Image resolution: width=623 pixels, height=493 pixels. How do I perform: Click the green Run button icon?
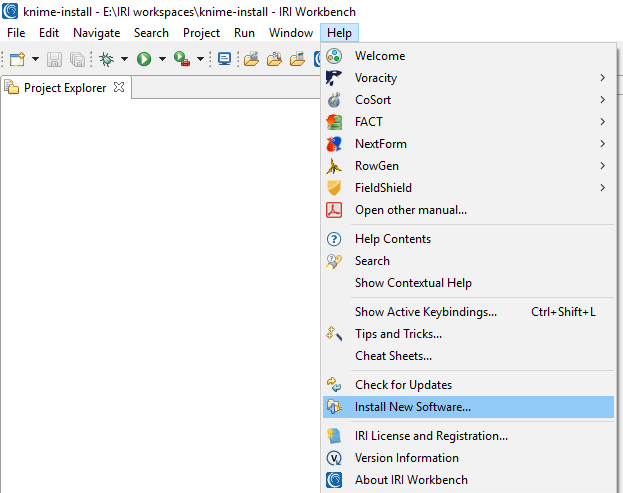tap(144, 59)
